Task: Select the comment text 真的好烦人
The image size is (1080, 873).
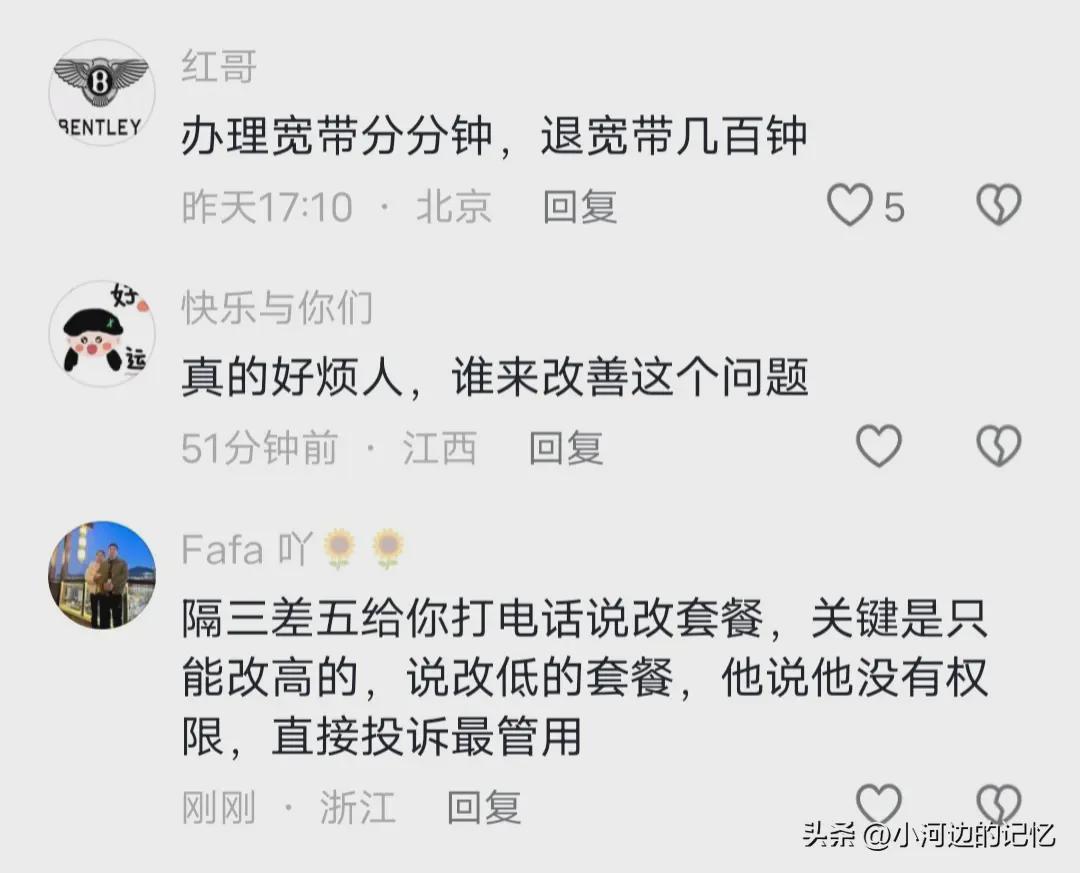Action: [292, 377]
